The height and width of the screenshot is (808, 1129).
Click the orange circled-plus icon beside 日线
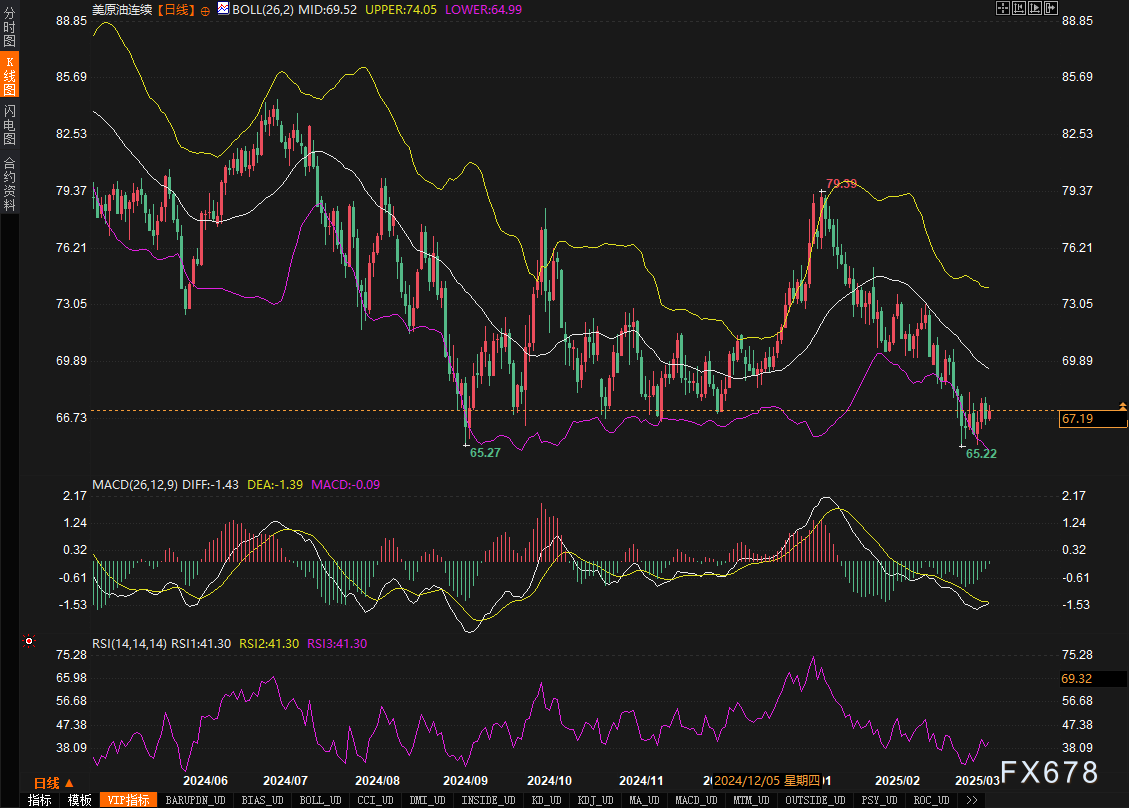tap(205, 9)
